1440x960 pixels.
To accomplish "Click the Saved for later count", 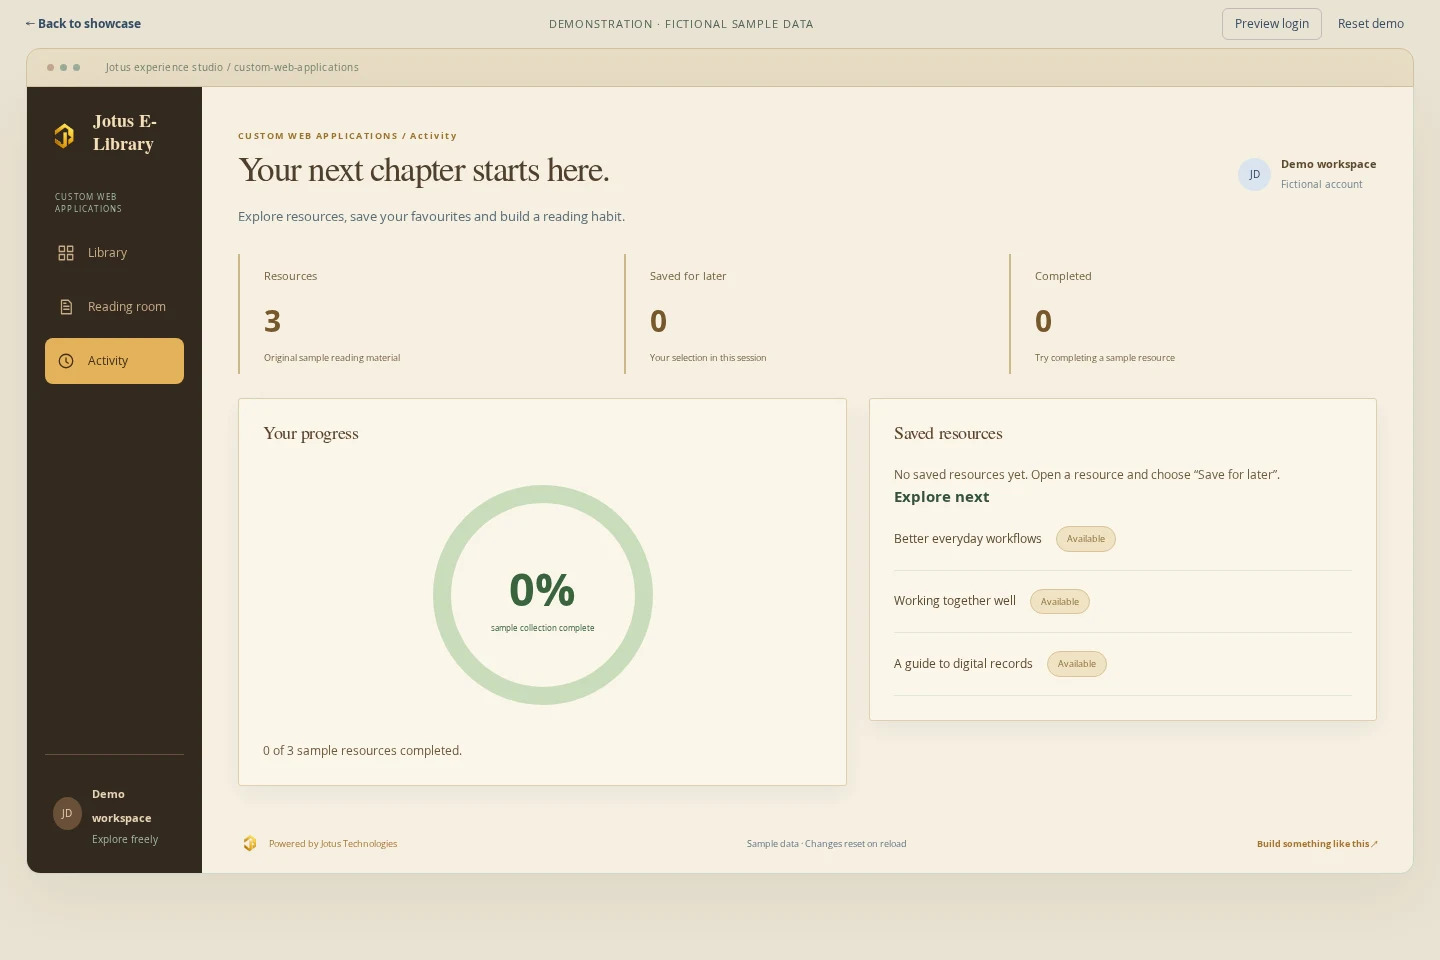I will point(658,321).
